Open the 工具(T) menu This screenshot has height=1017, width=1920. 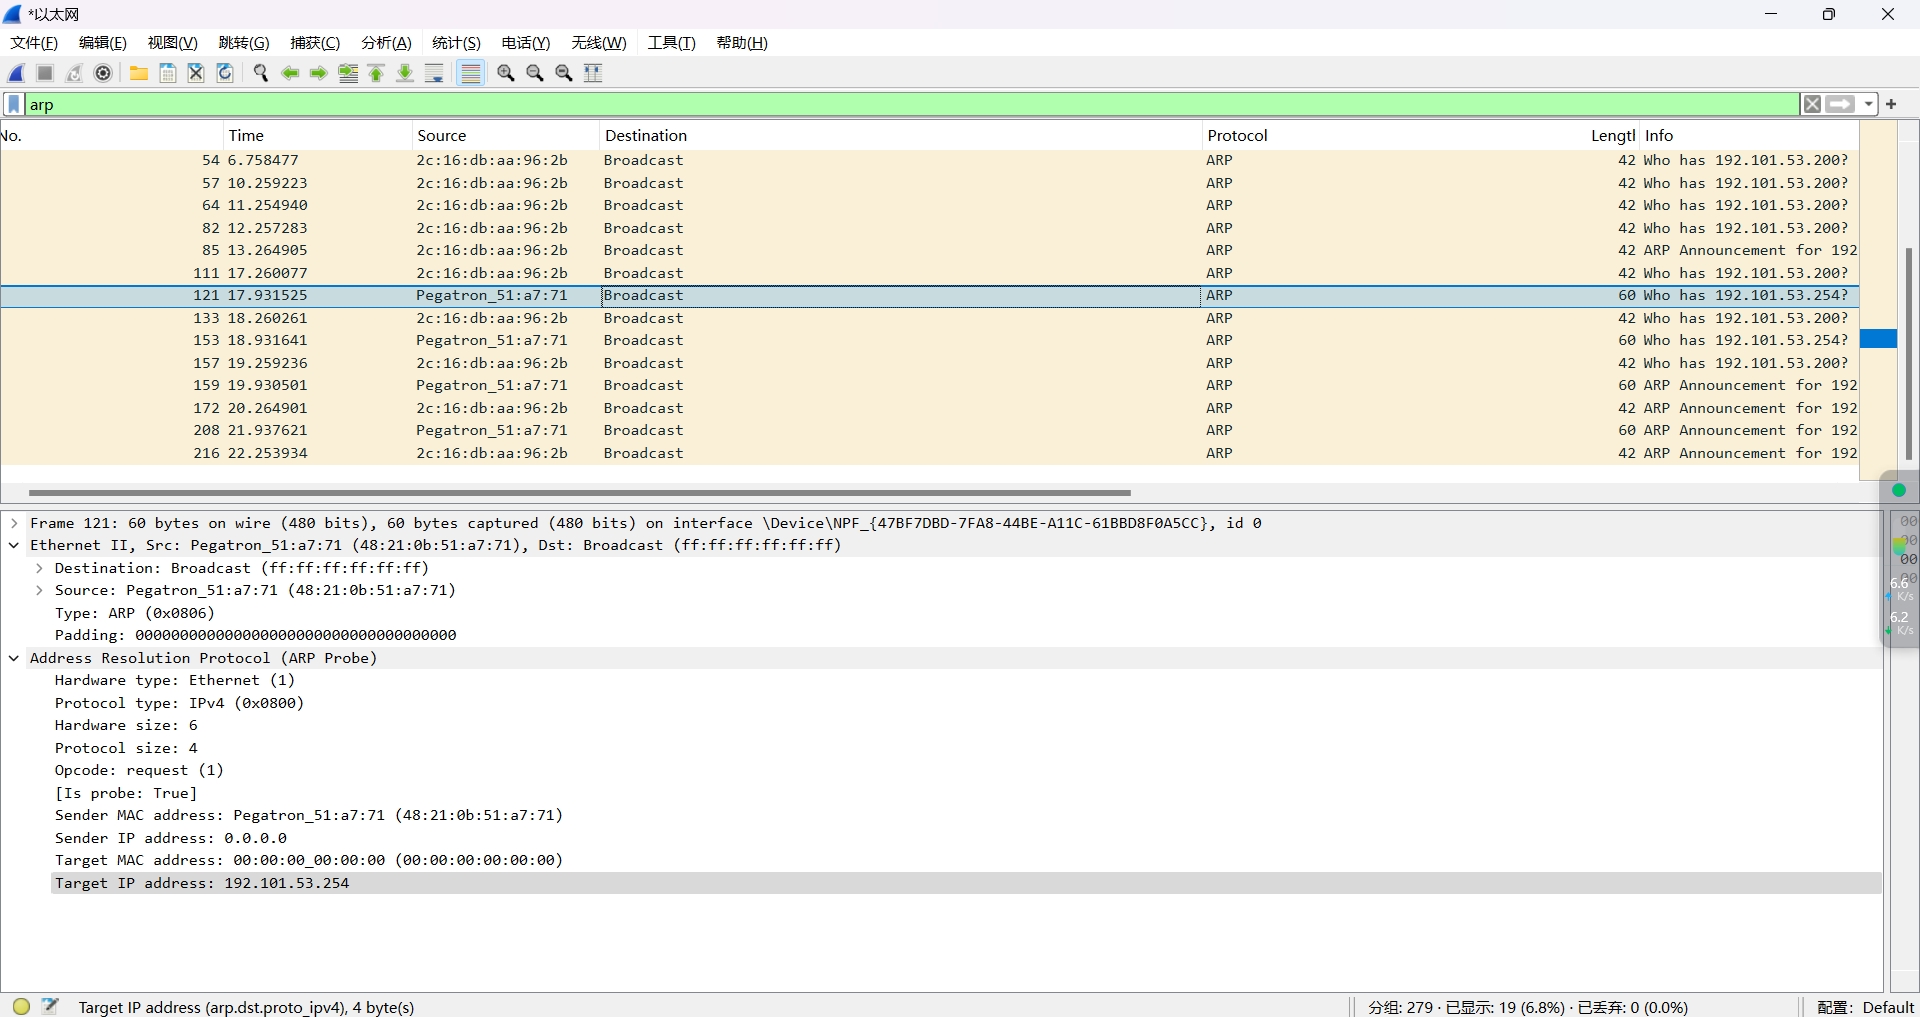coord(671,43)
